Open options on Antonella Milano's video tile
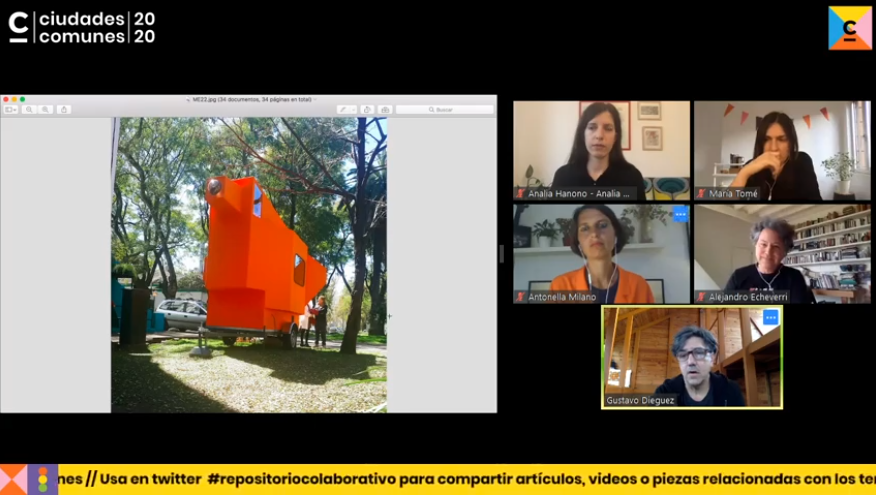This screenshot has height=495, width=876. (x=680, y=214)
